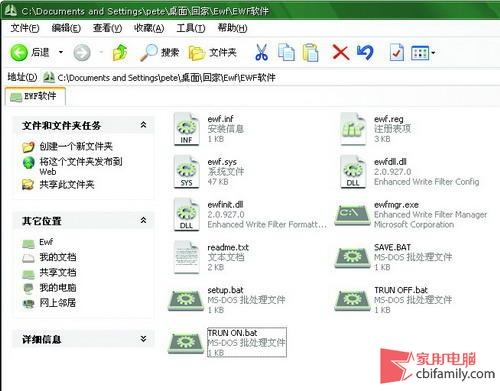Open the 查看(V) menu
500x391 pixels.
[x=107, y=28]
